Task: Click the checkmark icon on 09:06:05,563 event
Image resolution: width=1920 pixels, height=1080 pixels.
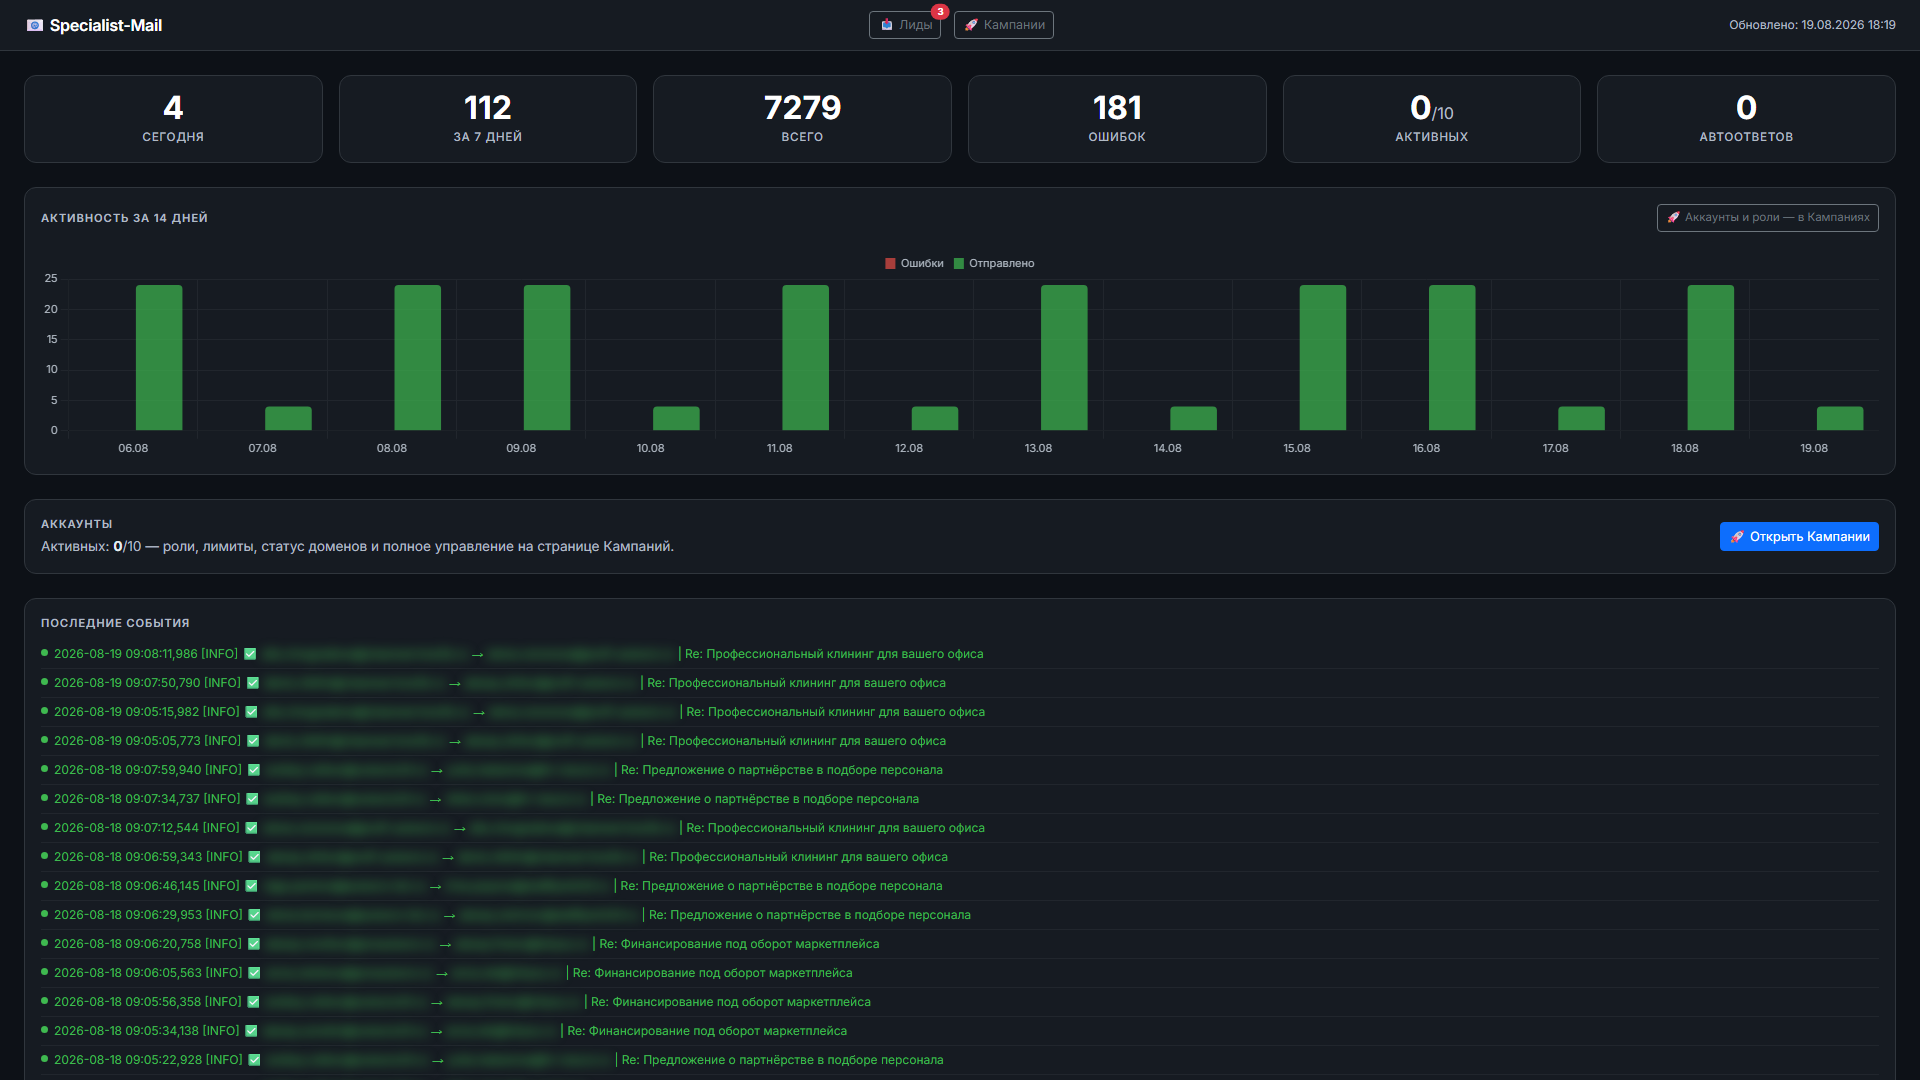Action: tap(254, 973)
